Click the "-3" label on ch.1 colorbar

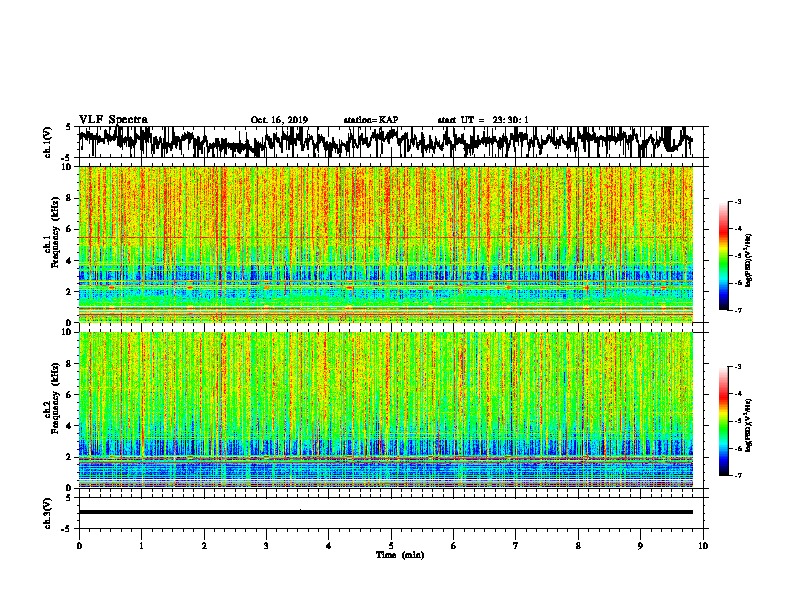point(737,202)
